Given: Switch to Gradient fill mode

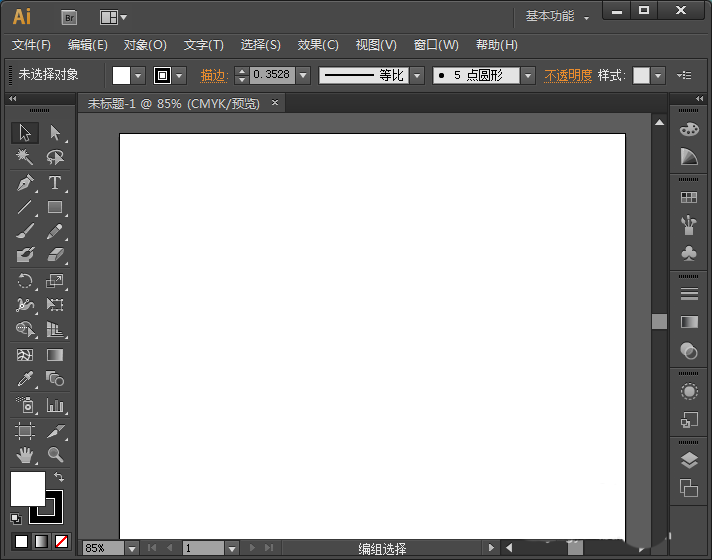Looking at the screenshot, I should coord(41,541).
